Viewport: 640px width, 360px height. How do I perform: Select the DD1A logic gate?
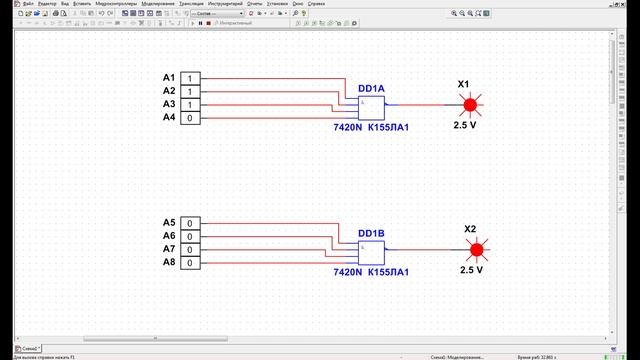[371, 108]
